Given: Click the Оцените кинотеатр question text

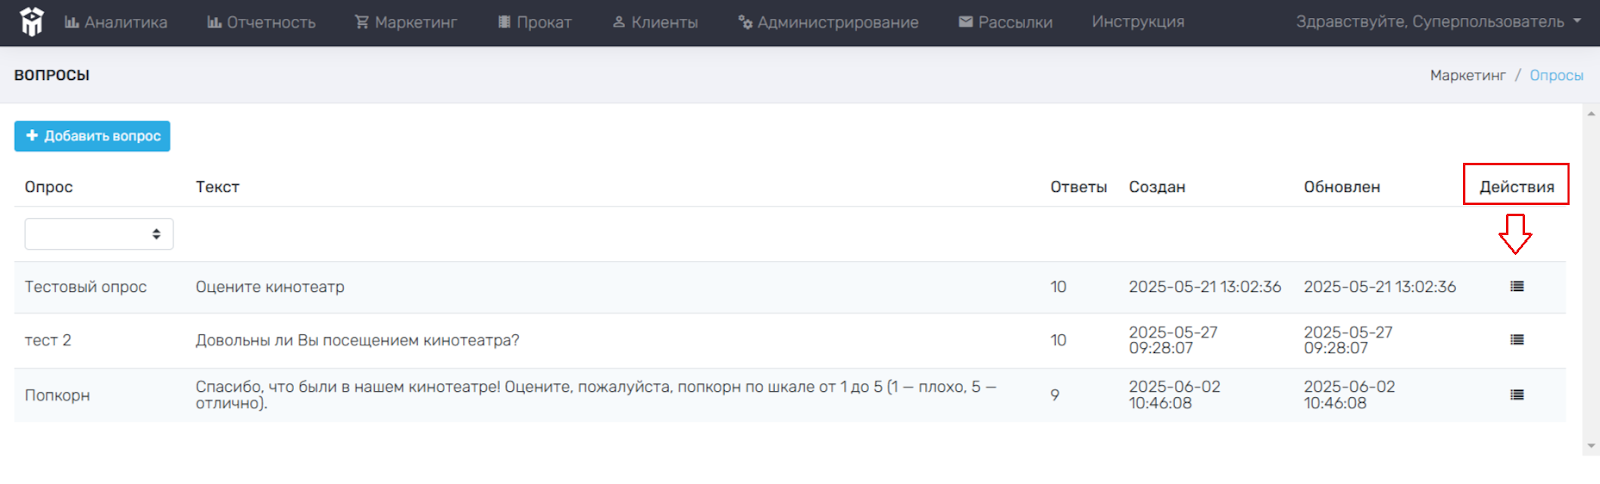Looking at the screenshot, I should 270,287.
